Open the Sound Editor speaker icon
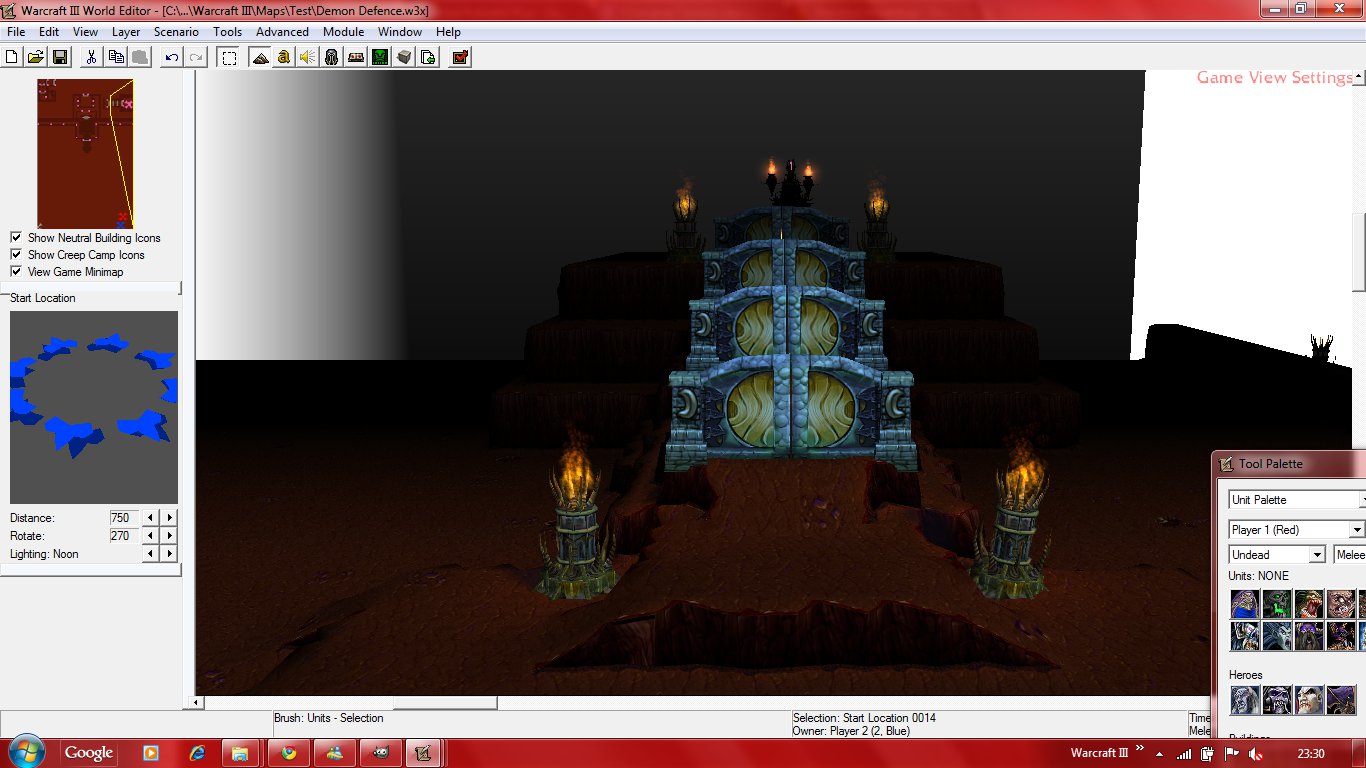 (x=308, y=57)
